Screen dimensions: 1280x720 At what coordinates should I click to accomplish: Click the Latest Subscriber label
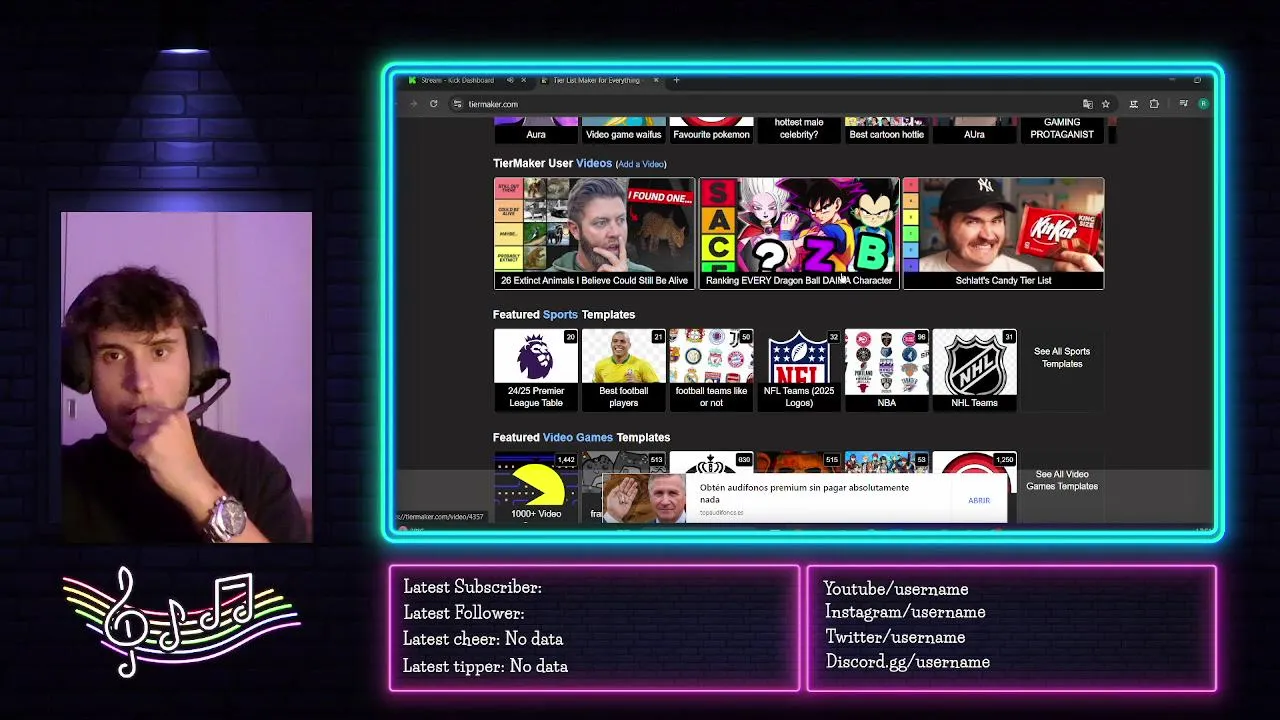click(x=472, y=587)
